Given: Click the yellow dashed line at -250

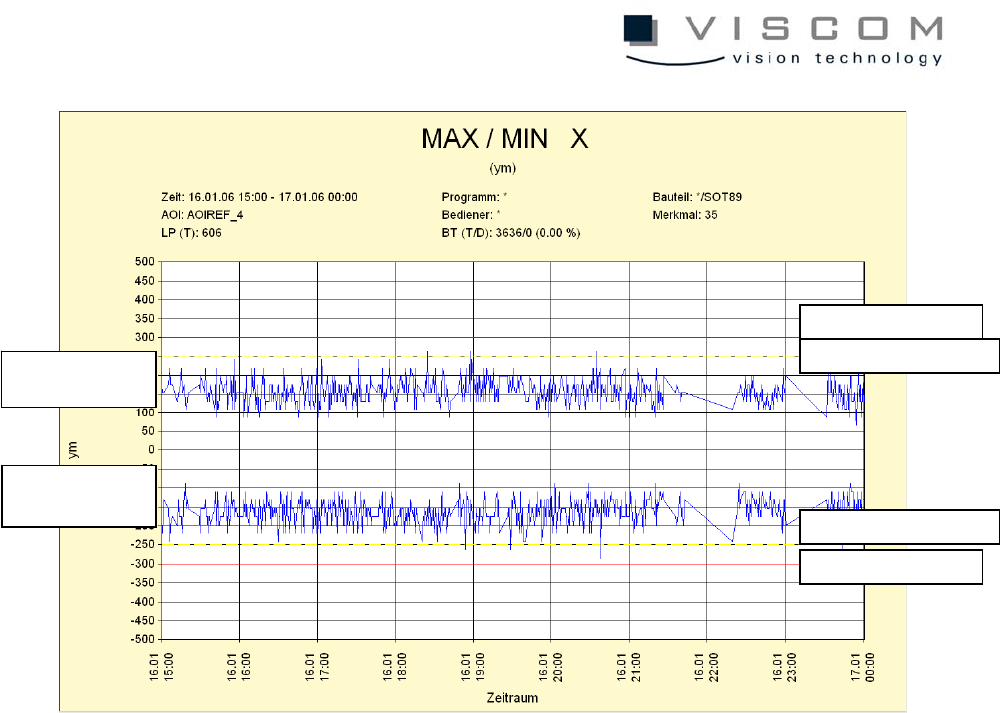Looking at the screenshot, I should 480,545.
